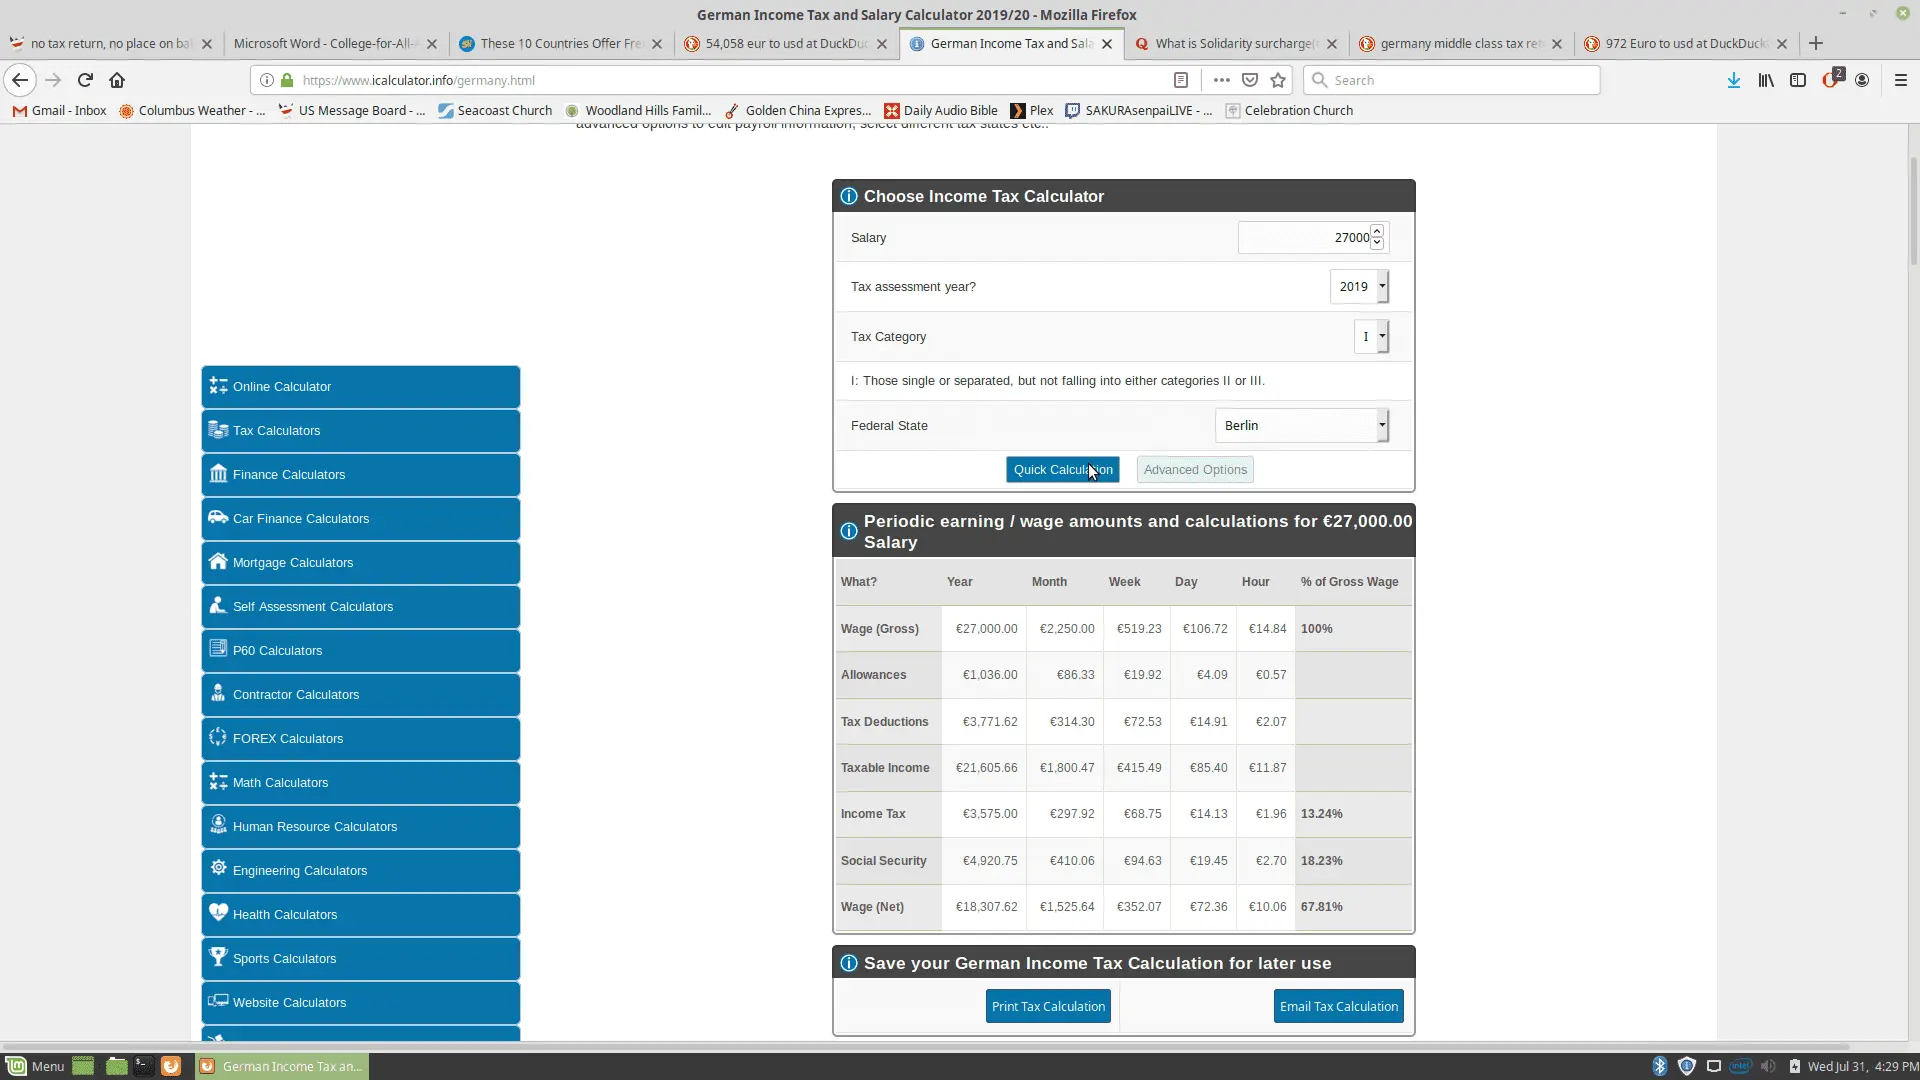The width and height of the screenshot is (1920, 1080).
Task: Open the Daily Audio Bible bookmark
Action: point(940,110)
